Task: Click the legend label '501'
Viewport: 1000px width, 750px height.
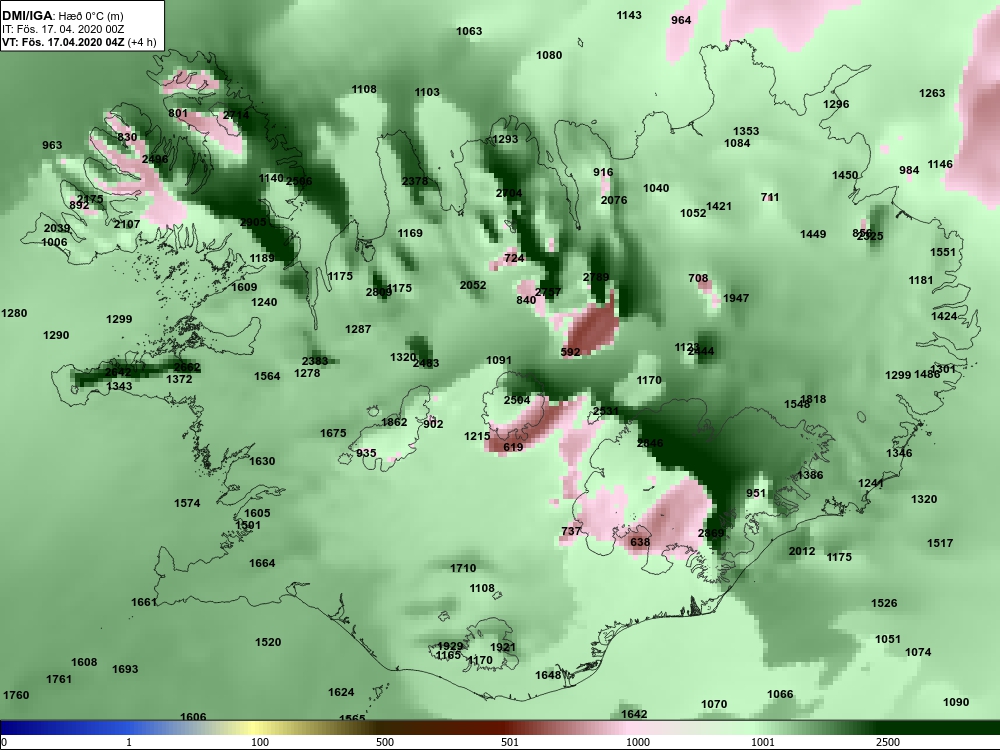Action: pyautogui.click(x=510, y=742)
